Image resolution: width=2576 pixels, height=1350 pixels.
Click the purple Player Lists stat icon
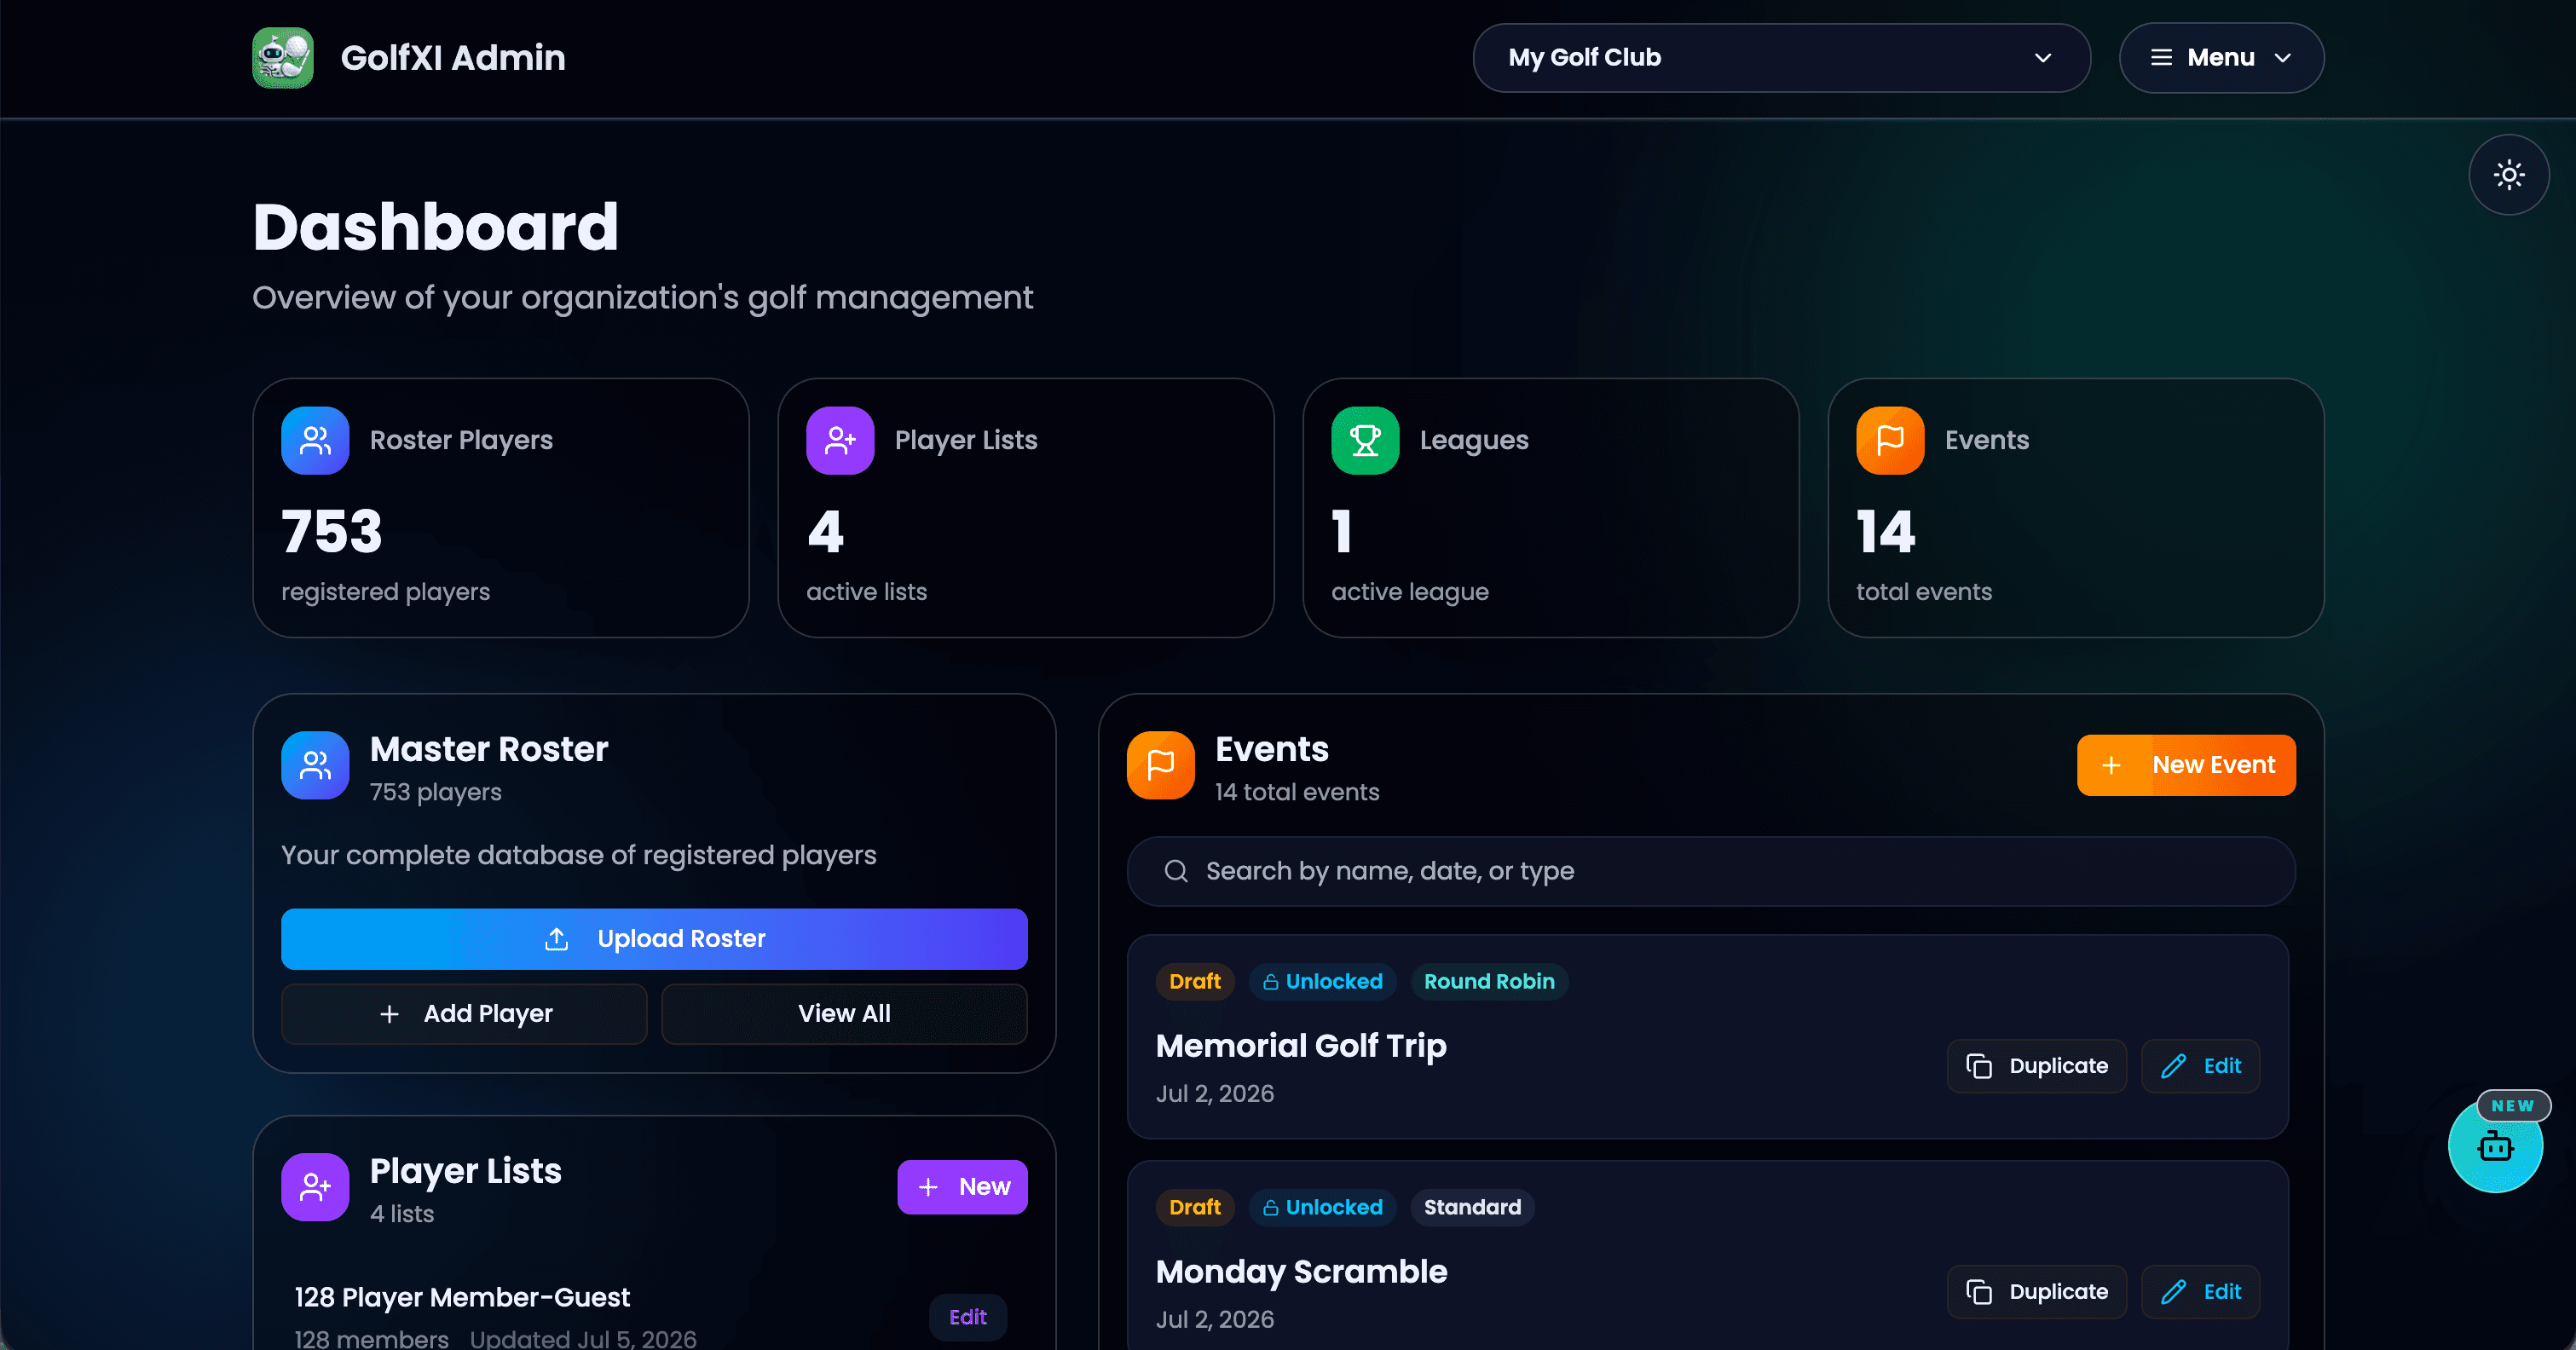pyautogui.click(x=840, y=440)
